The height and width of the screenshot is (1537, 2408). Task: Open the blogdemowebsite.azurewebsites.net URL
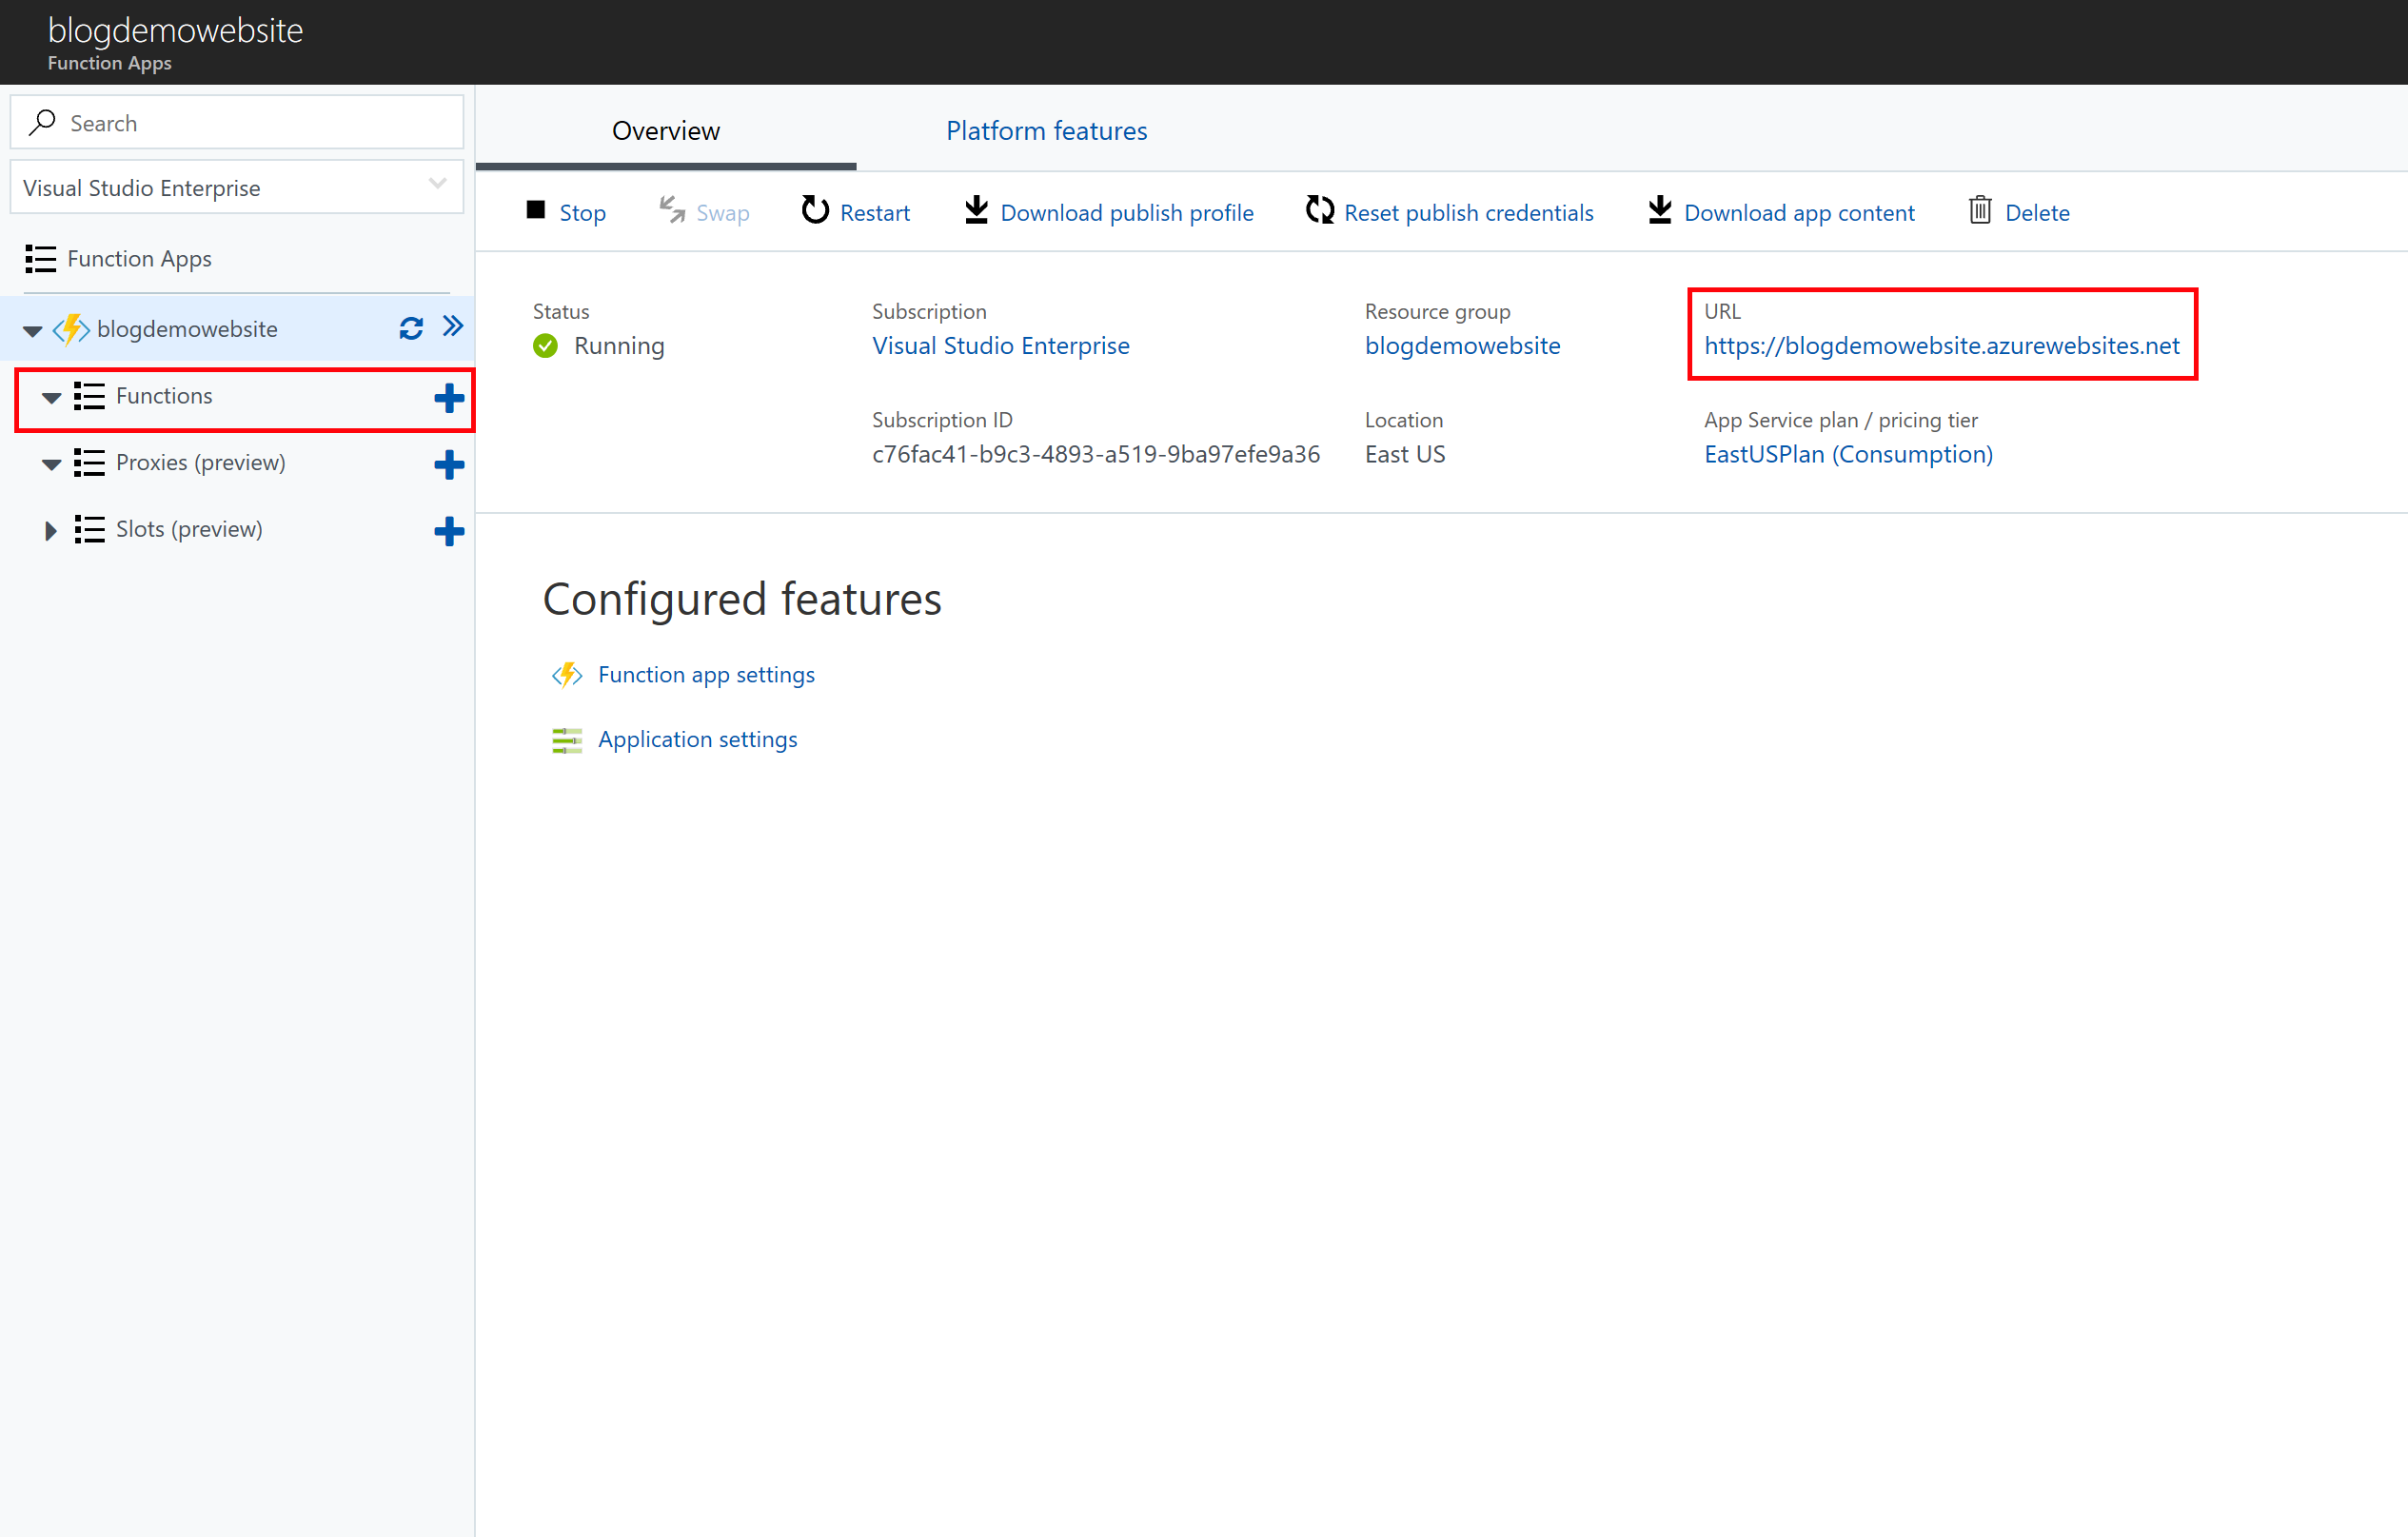tap(1942, 346)
